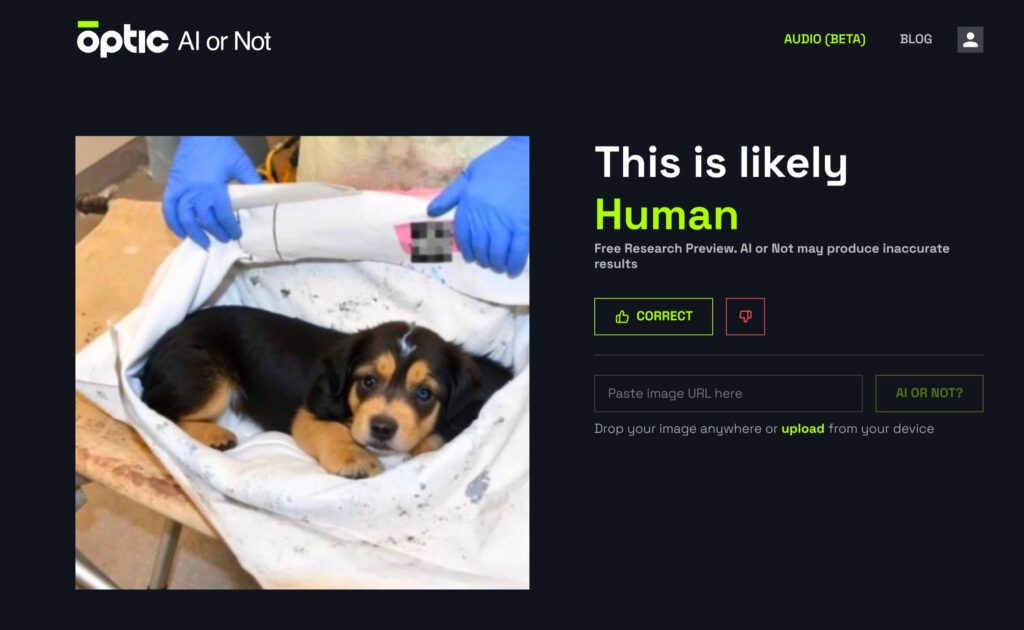Click the 'This is likely' heading
1024x630 pixels.
(721, 163)
